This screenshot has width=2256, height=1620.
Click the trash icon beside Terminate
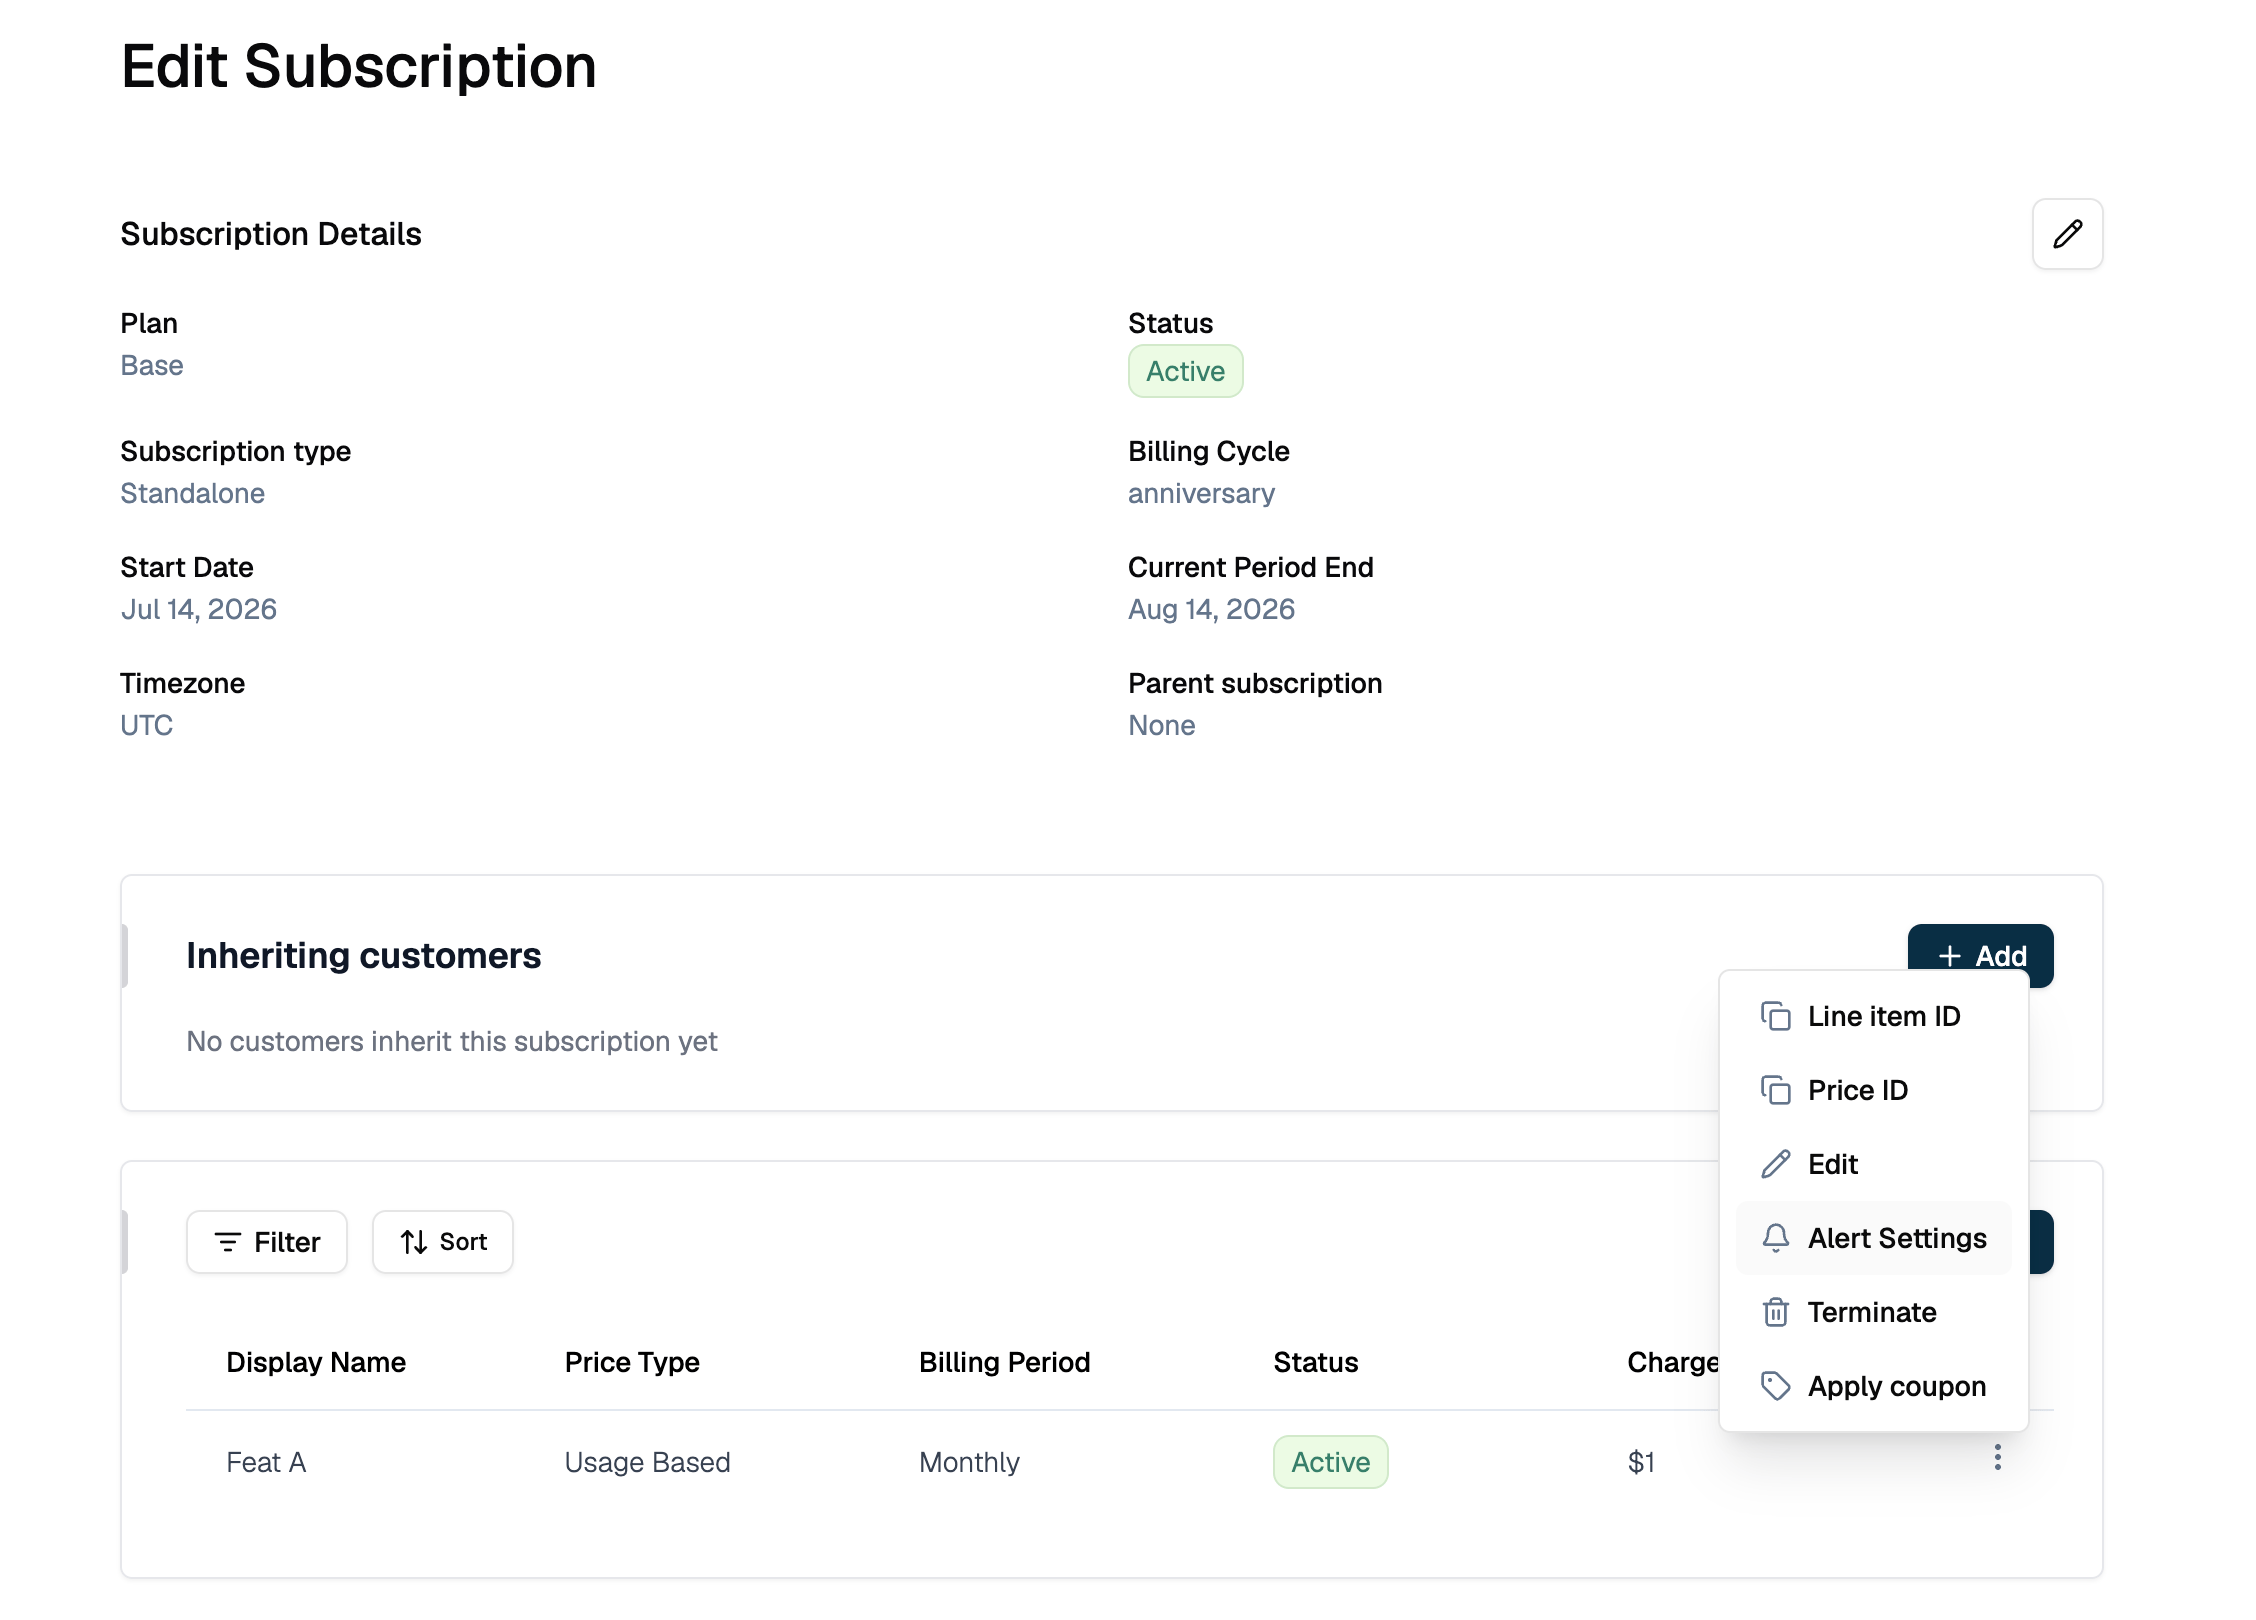(1775, 1312)
